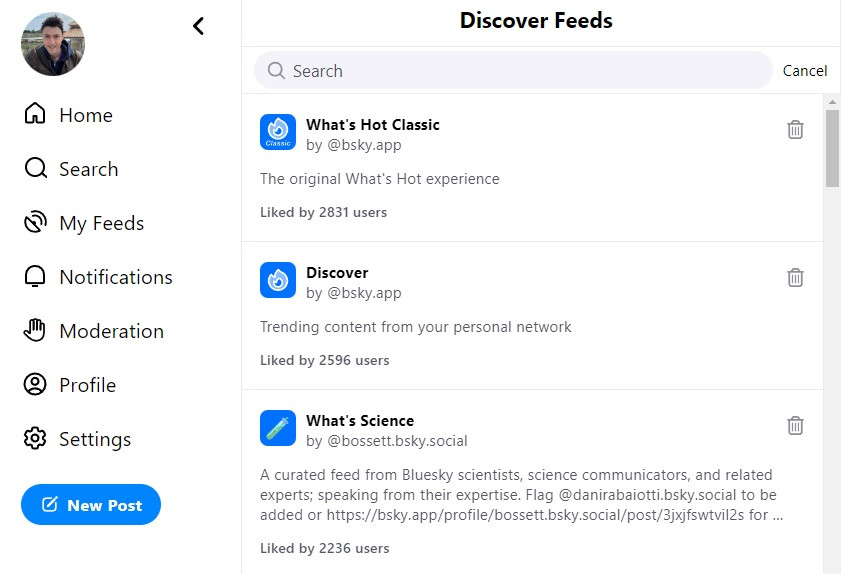This screenshot has width=843, height=574.
Task: Open Search page from sidebar label
Action: 89,169
